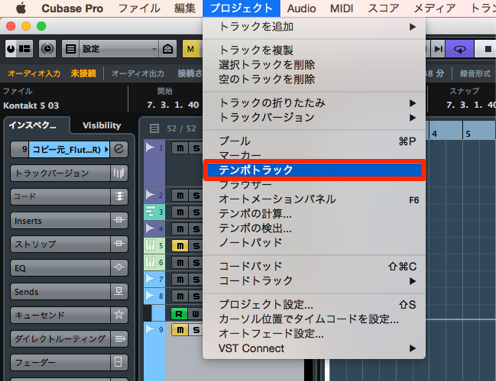
Task: Open the edit channel settings e icon
Action: coord(119,149)
